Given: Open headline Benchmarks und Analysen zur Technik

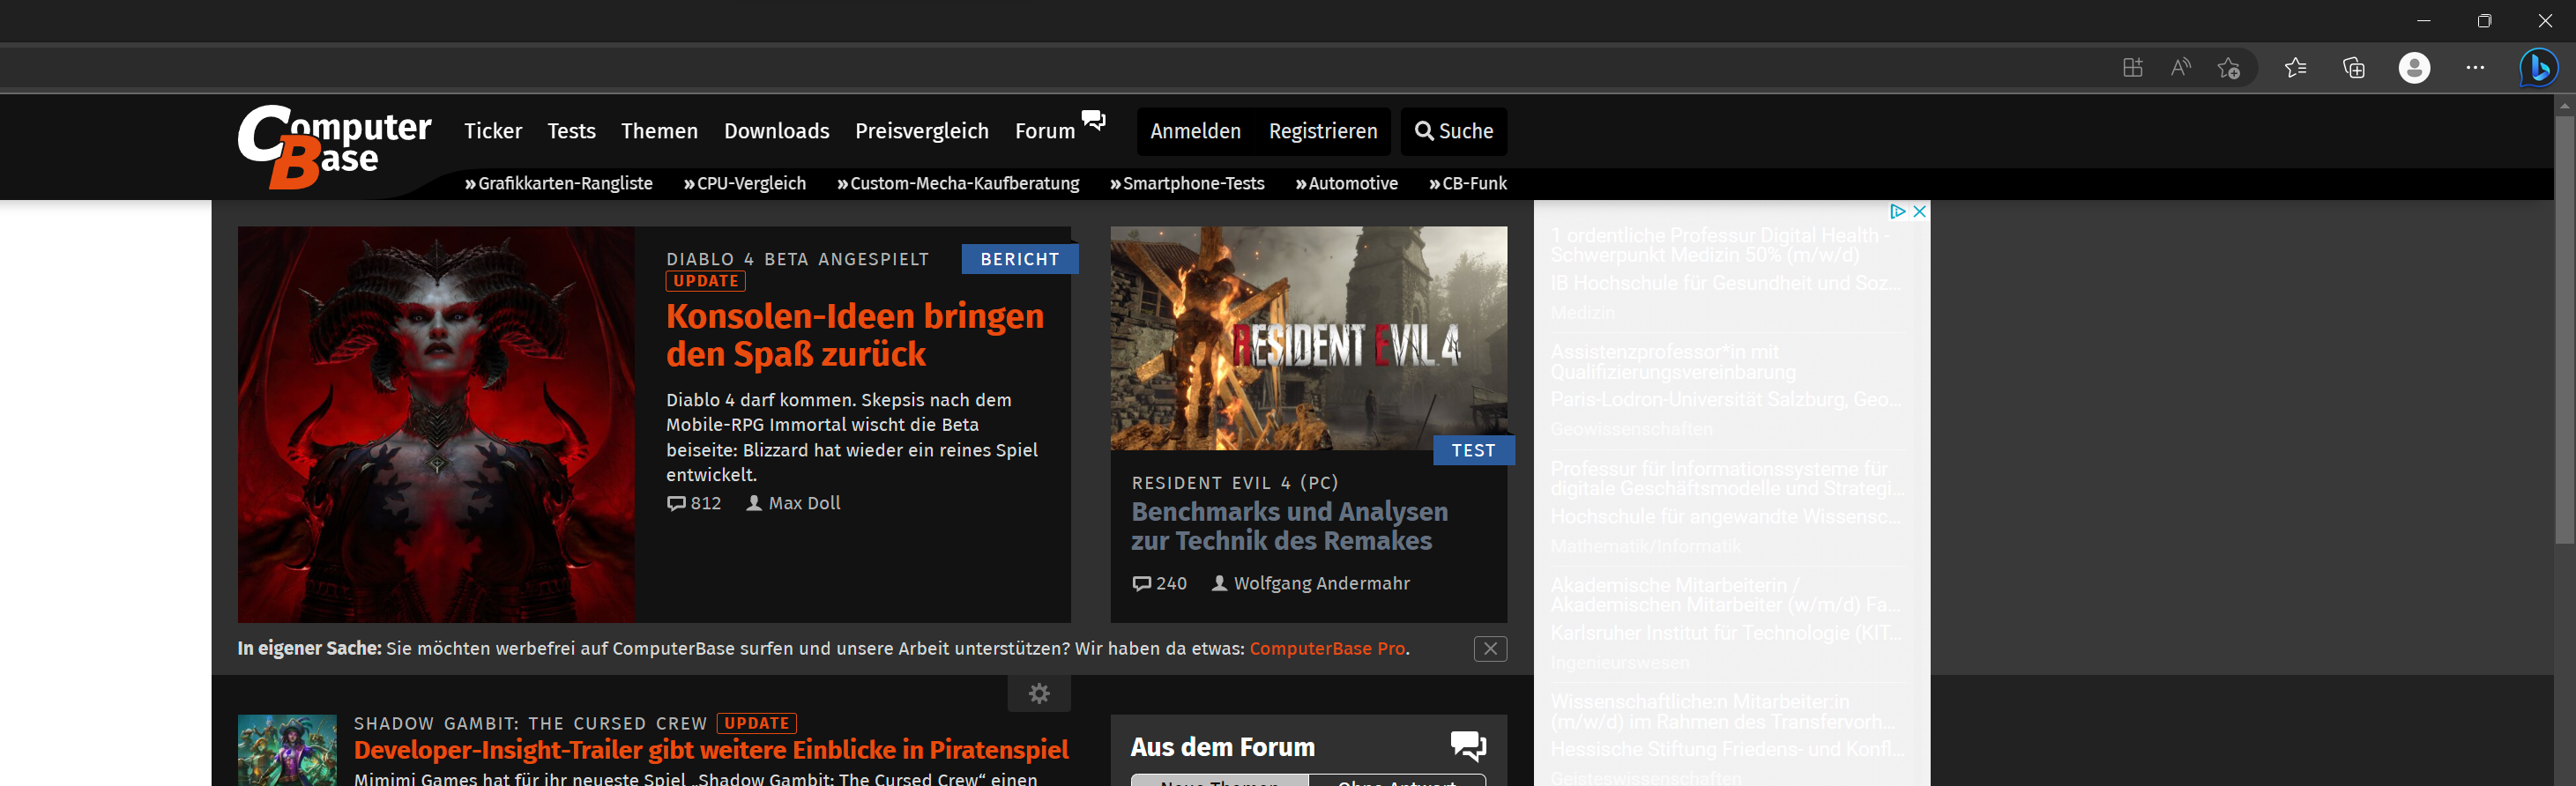Looking at the screenshot, I should pyautogui.click(x=1289, y=526).
